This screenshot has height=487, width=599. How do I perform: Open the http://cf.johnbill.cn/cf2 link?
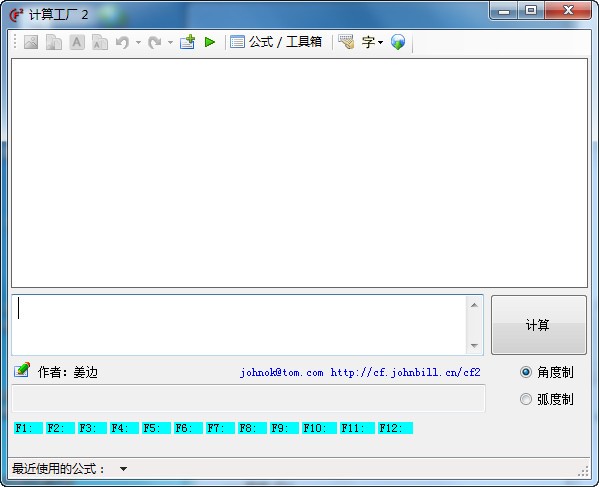(405, 372)
